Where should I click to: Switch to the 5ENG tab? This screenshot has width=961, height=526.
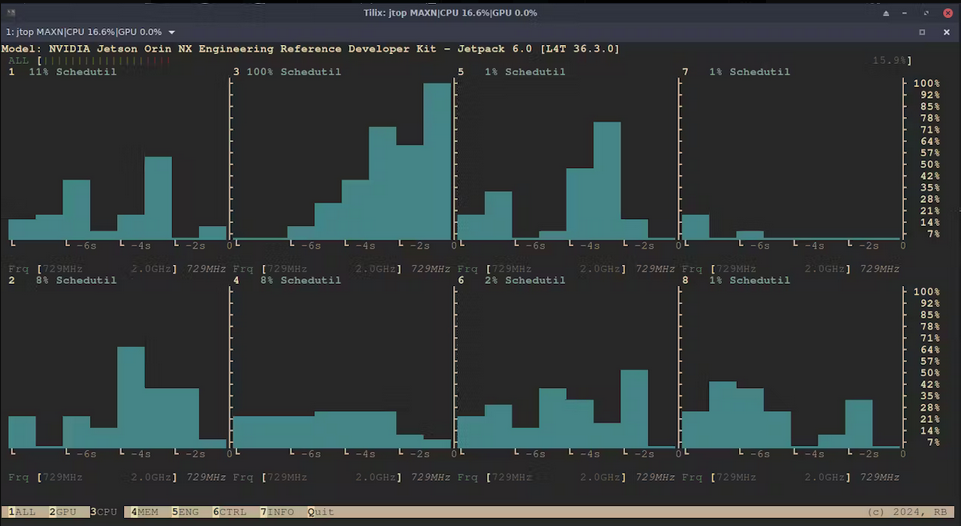click(185, 512)
